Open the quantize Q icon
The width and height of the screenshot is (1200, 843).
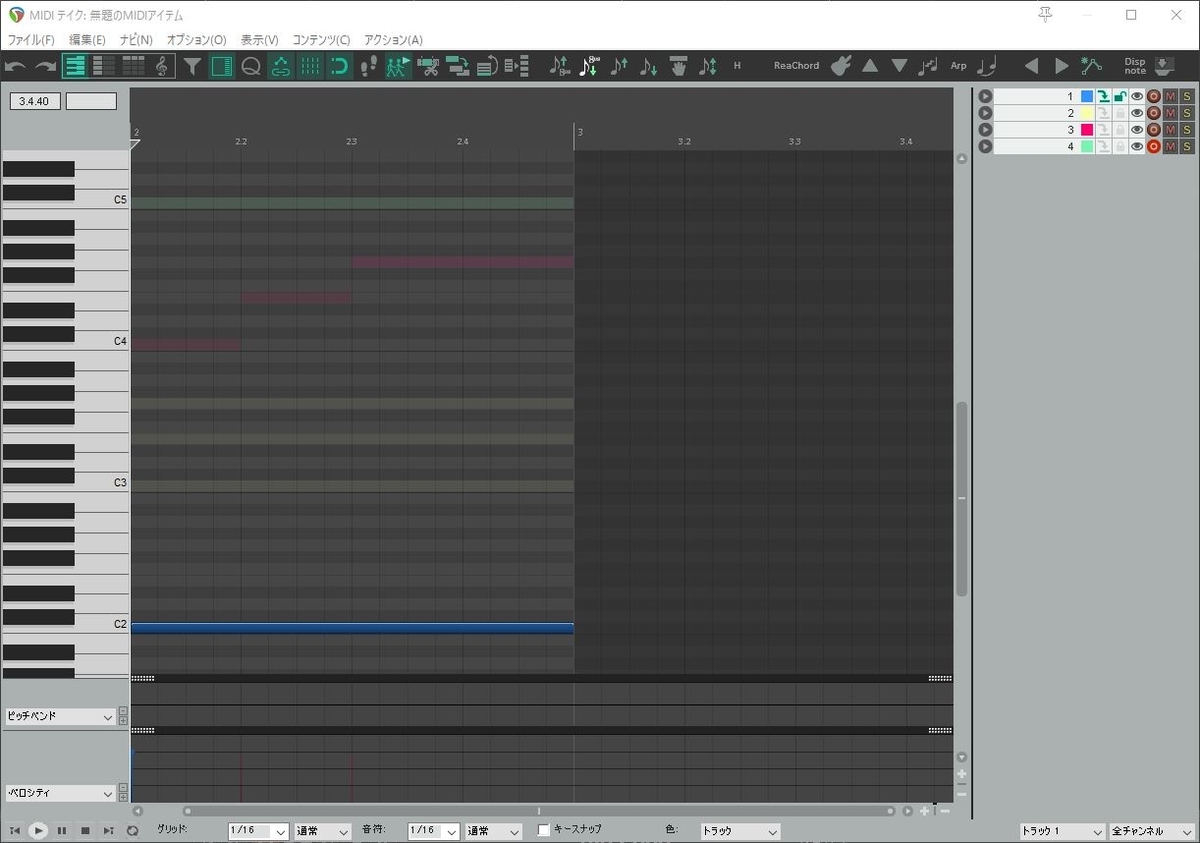coord(251,66)
